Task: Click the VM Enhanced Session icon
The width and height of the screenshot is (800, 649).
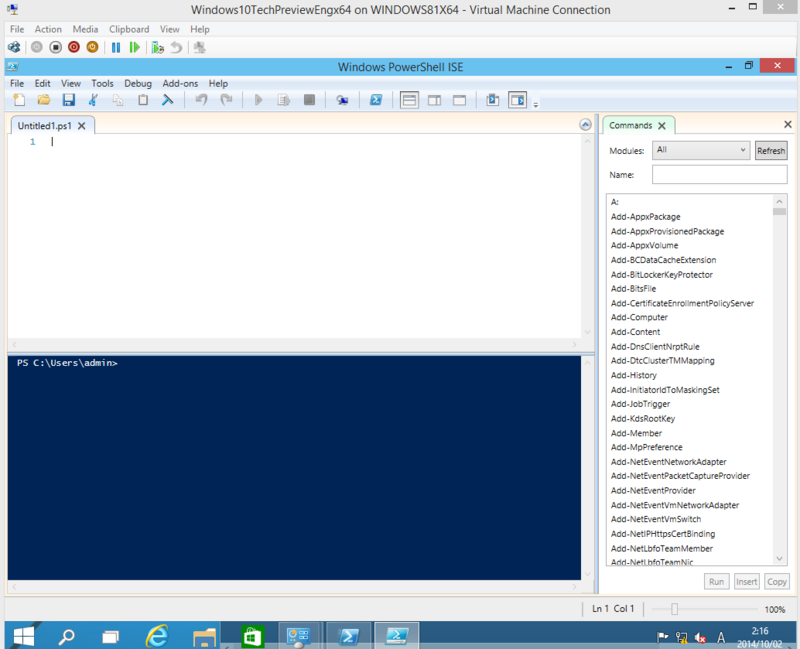Action: click(x=199, y=47)
